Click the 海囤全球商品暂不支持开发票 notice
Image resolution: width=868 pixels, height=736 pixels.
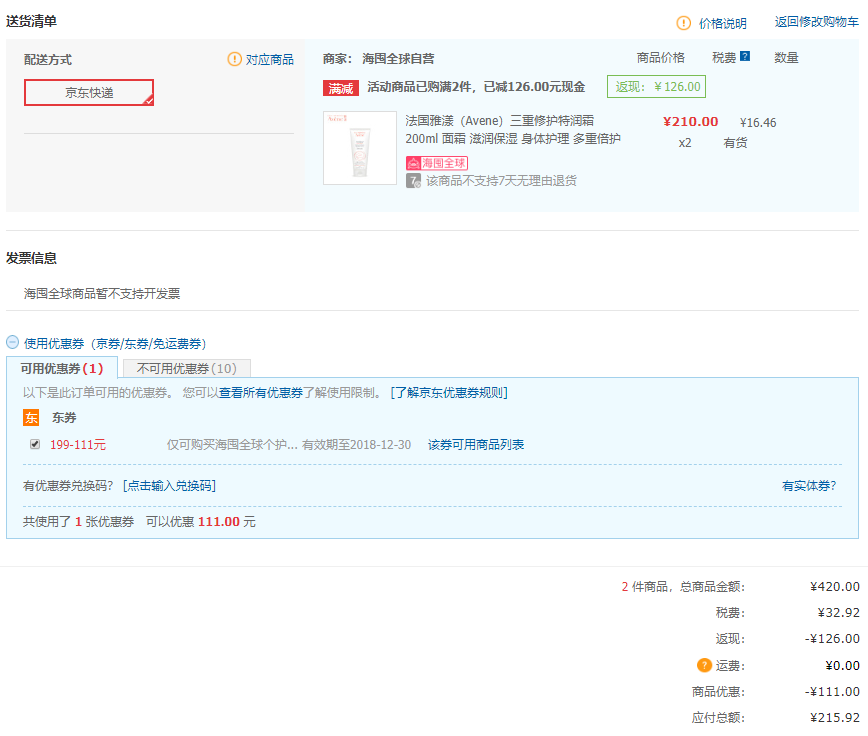[102, 293]
